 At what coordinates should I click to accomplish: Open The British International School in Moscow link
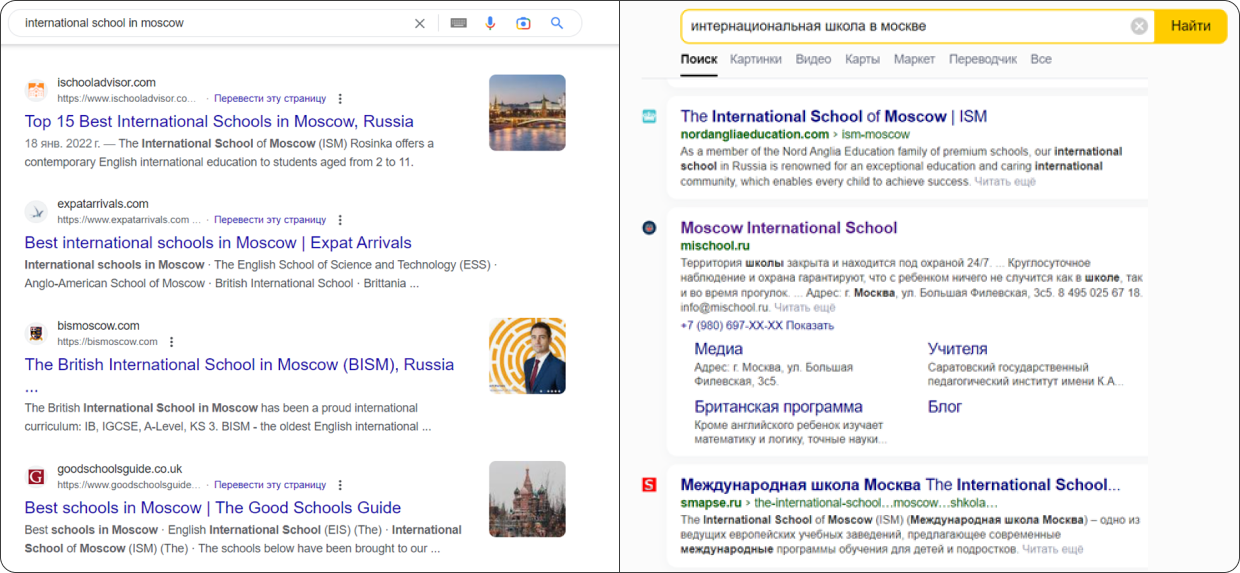point(239,365)
